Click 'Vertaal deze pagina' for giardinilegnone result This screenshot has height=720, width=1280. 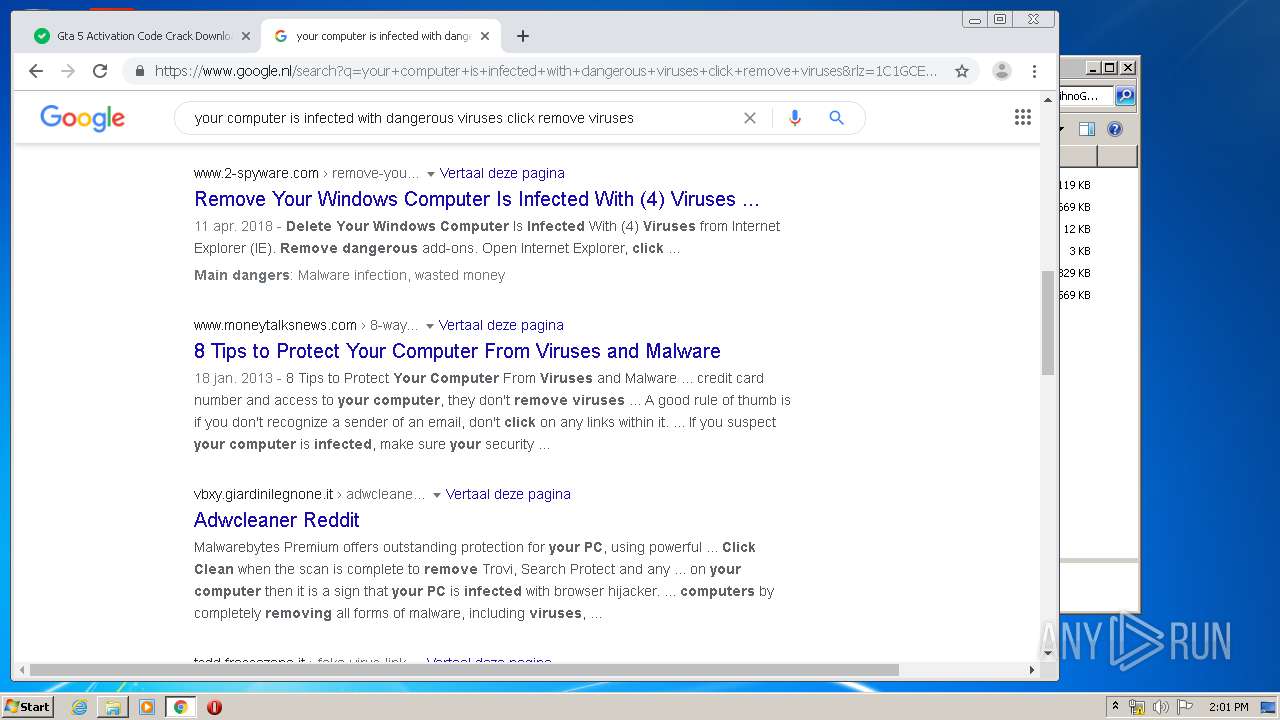[x=508, y=494]
